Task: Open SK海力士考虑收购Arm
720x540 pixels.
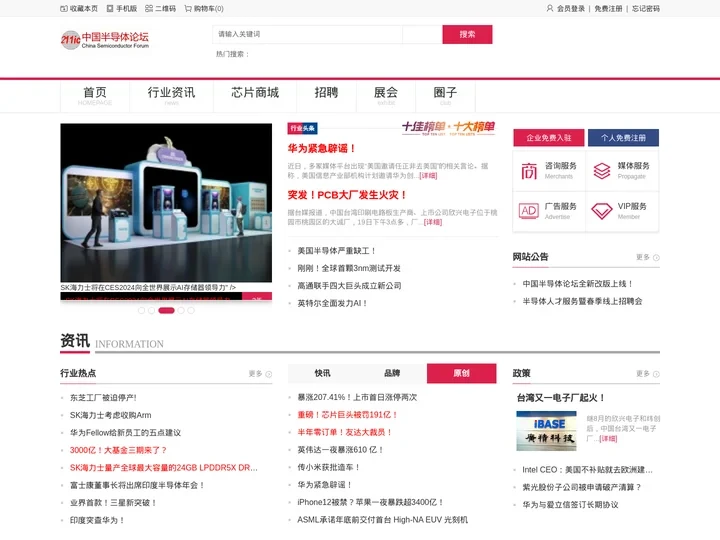Action: tap(111, 416)
